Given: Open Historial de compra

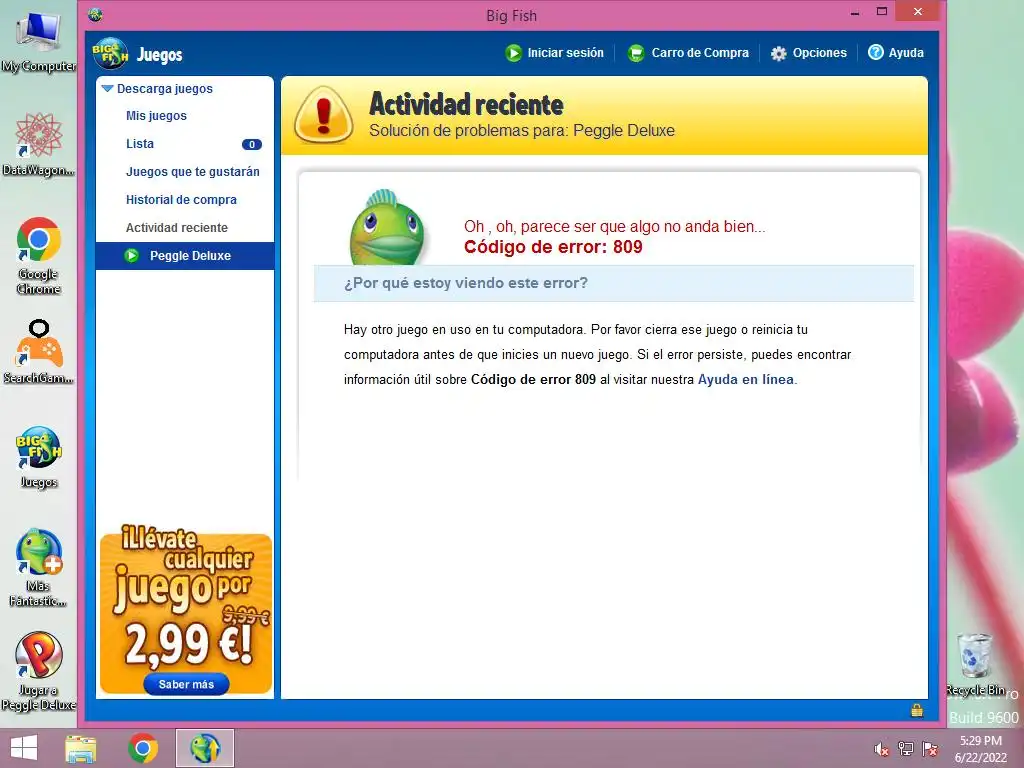Looking at the screenshot, I should click(181, 200).
